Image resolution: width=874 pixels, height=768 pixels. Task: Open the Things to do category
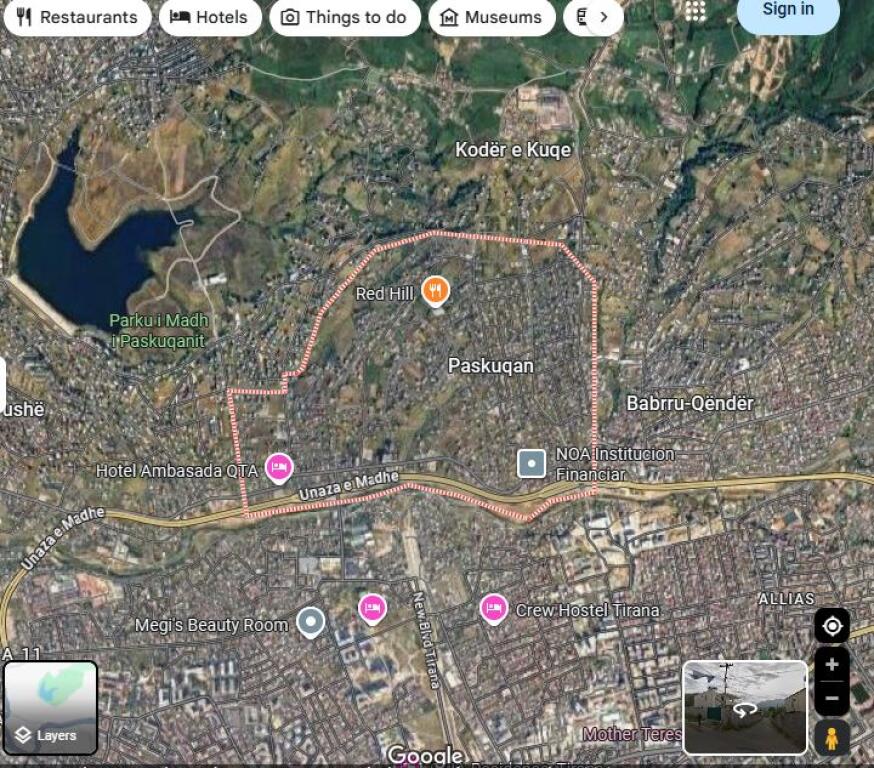(345, 17)
